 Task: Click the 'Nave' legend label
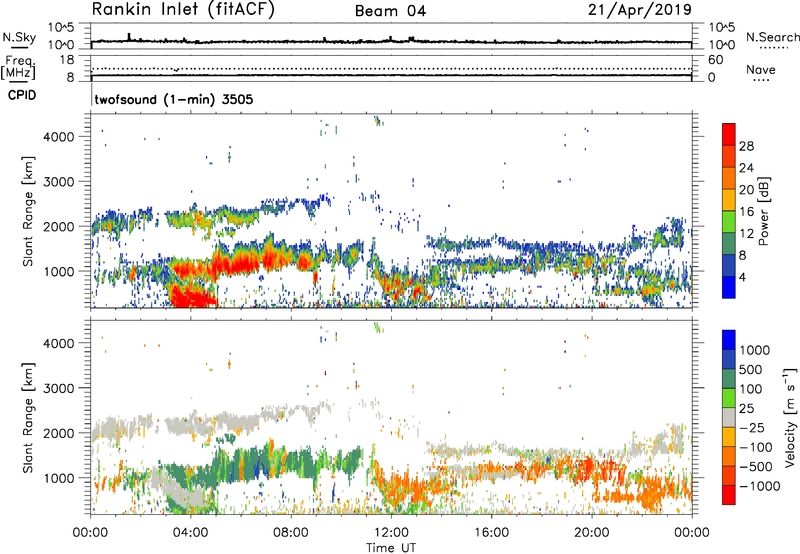pos(761,70)
